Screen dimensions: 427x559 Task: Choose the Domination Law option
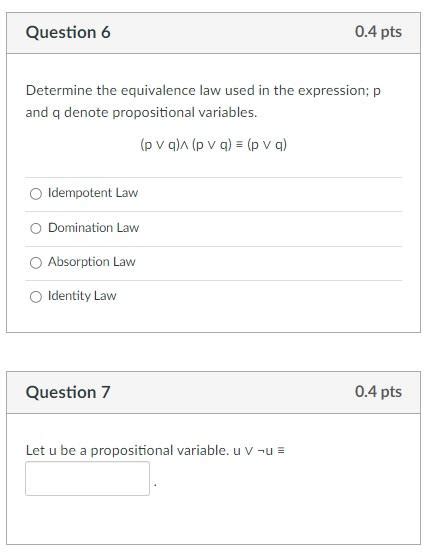[36, 229]
